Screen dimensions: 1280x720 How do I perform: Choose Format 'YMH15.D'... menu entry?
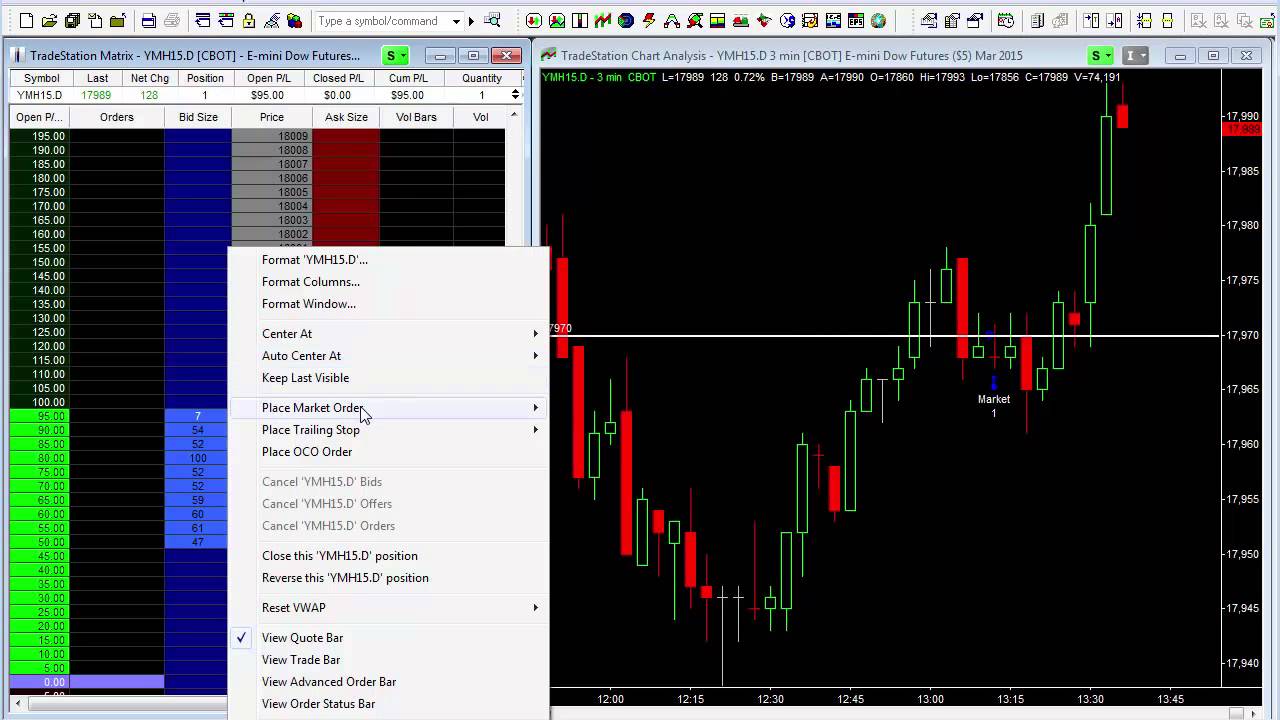tap(315, 260)
